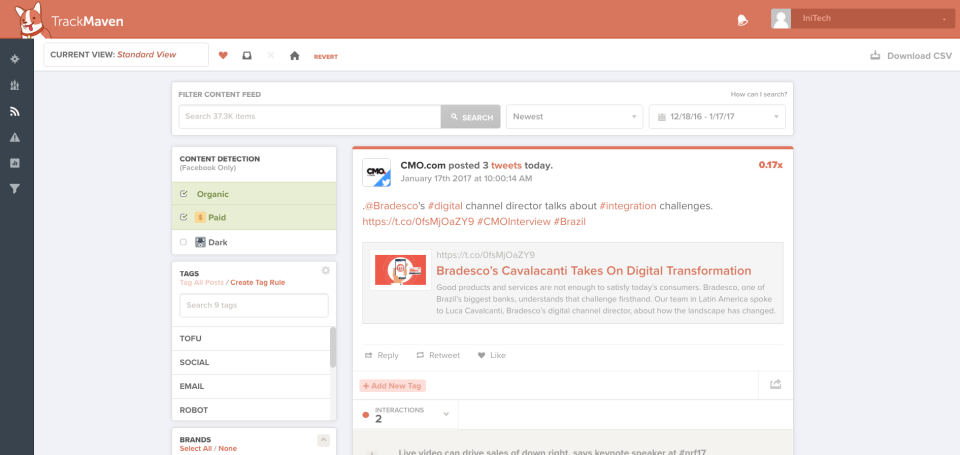Click the save view inbox icon

247,56
